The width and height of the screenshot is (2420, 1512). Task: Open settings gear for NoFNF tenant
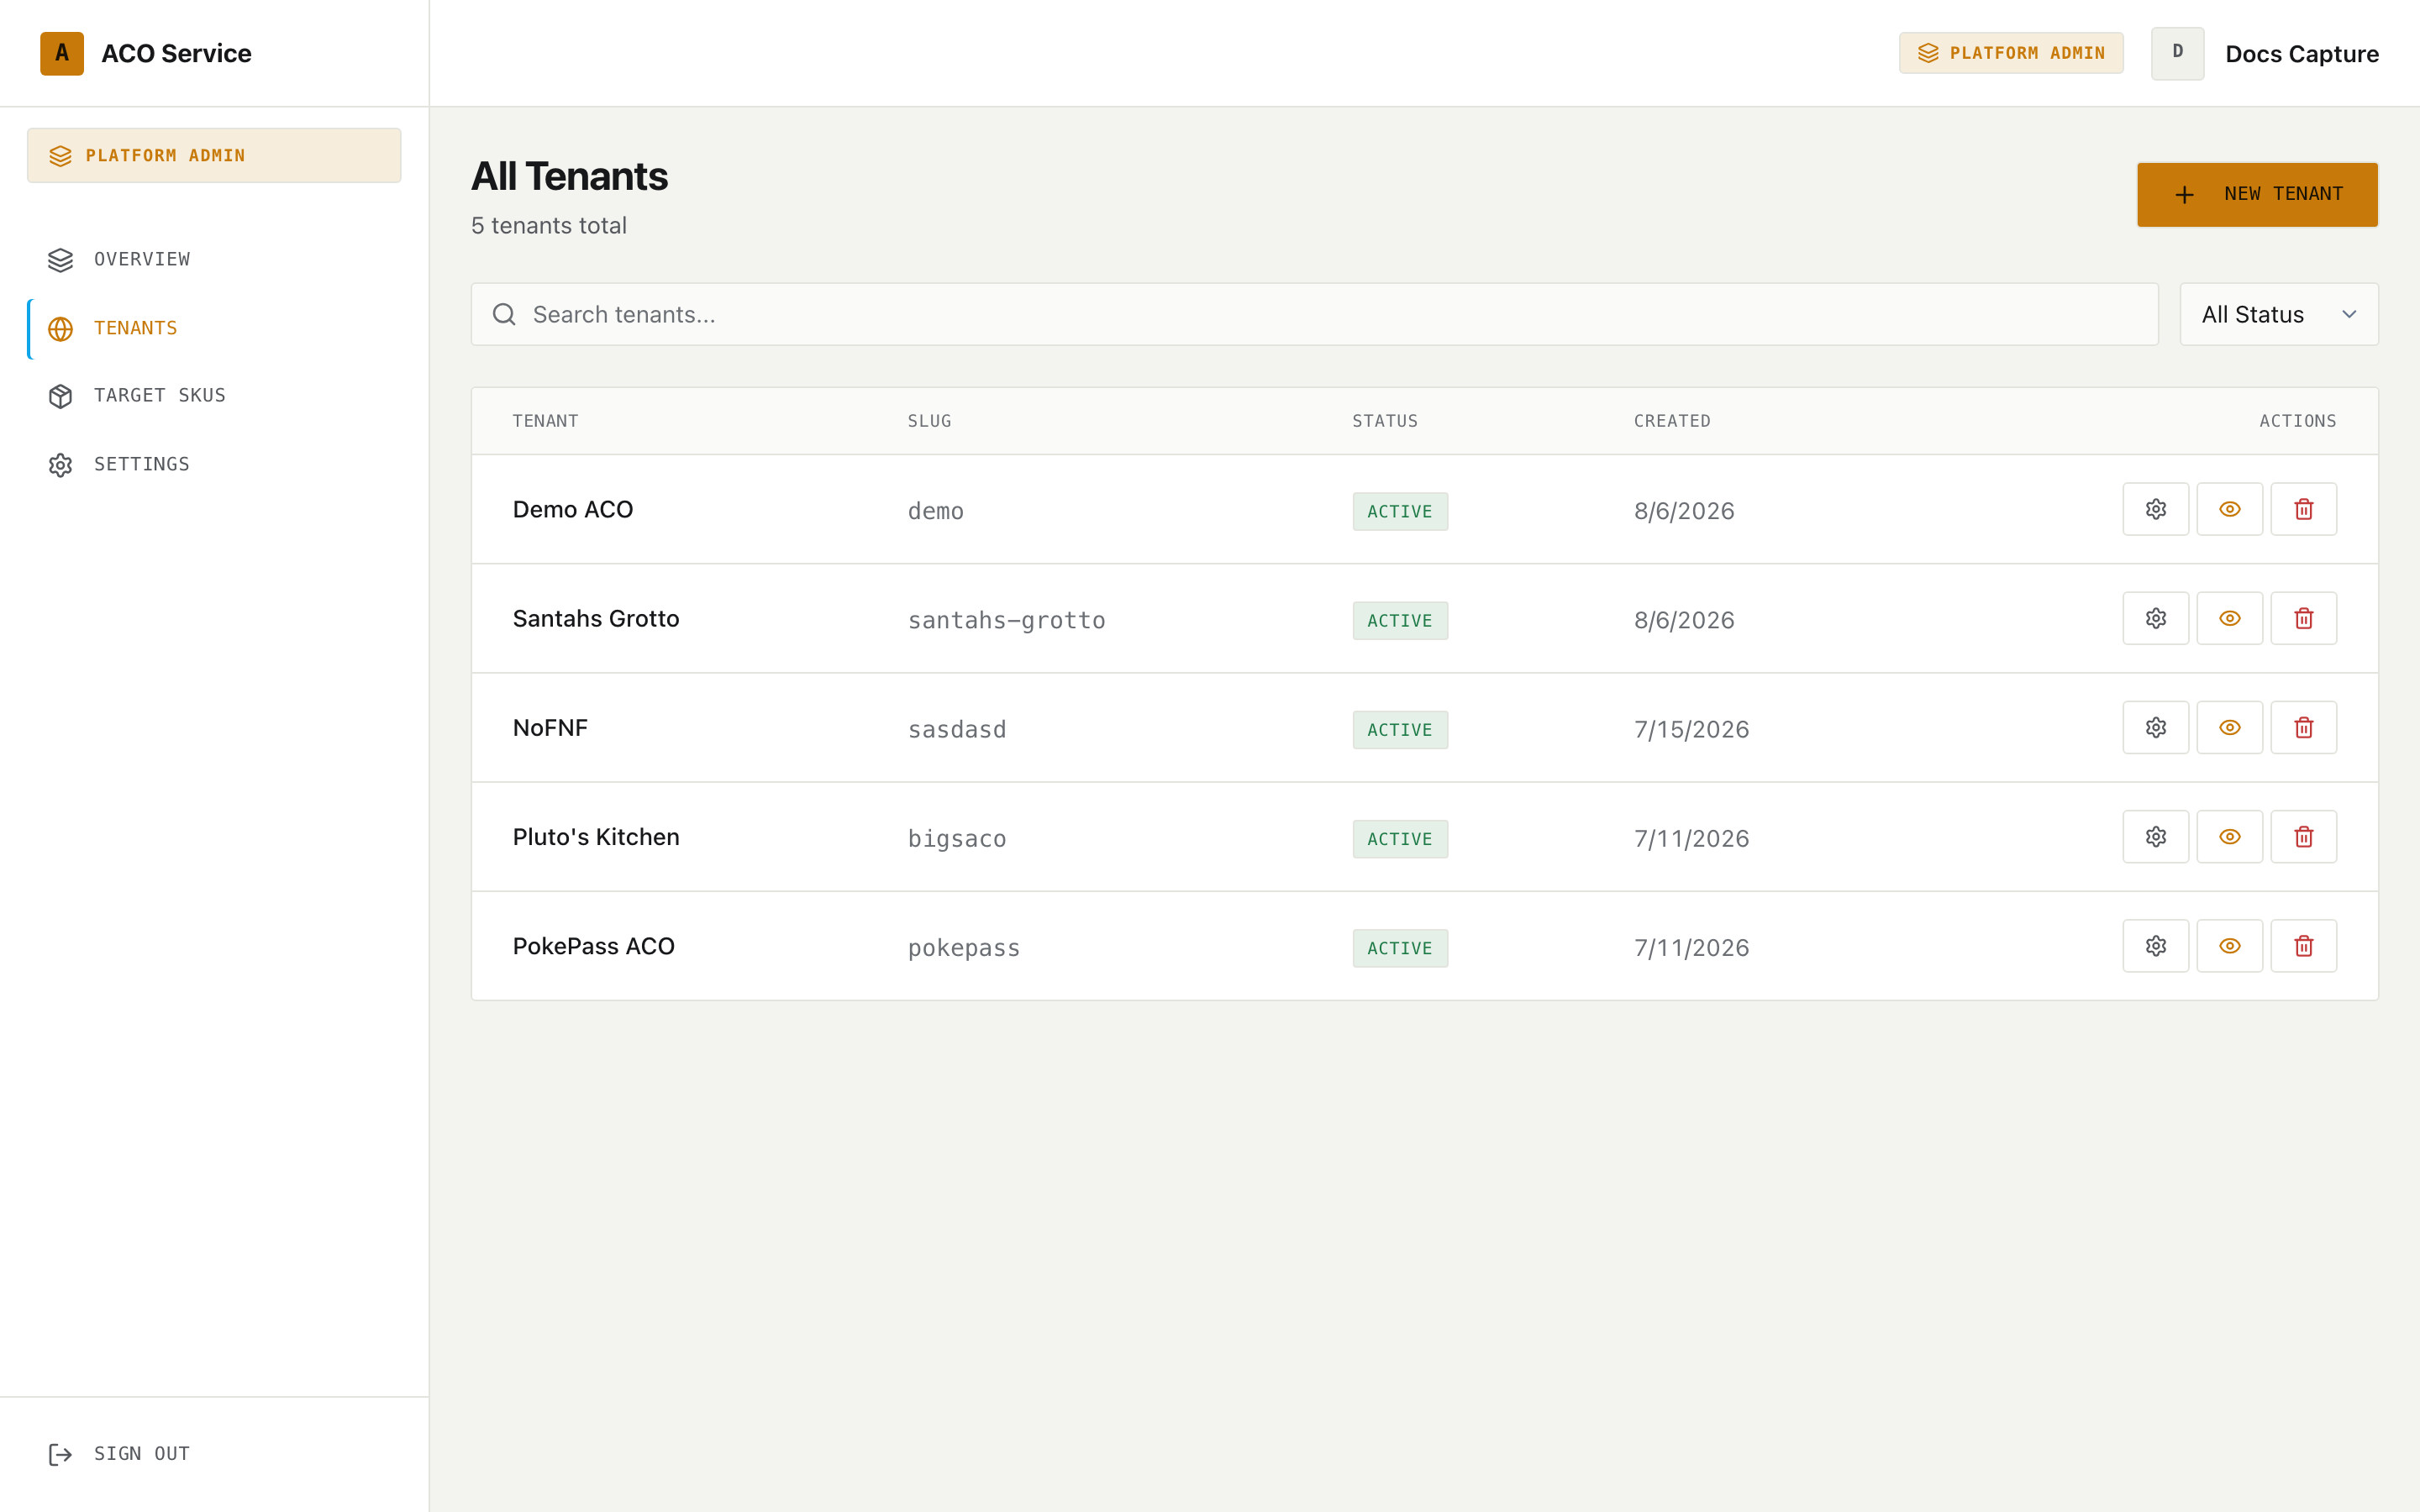pos(2155,727)
